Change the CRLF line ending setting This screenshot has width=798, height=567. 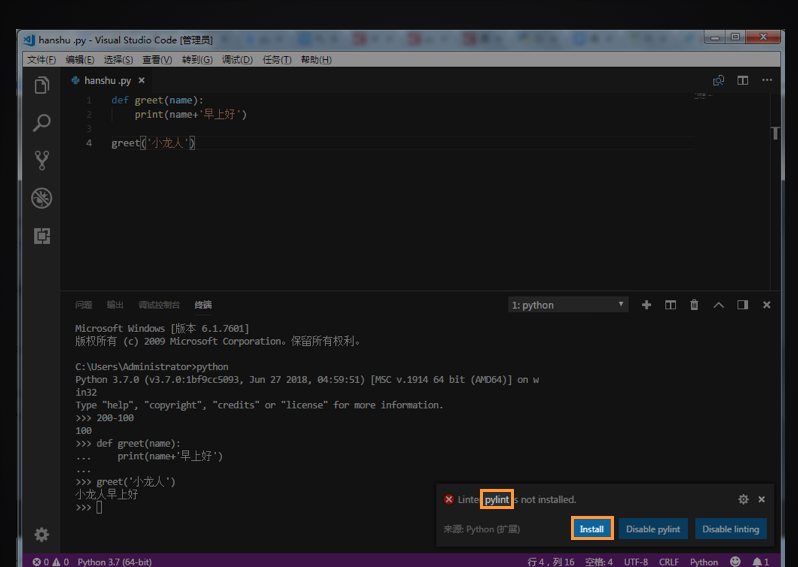(669, 562)
